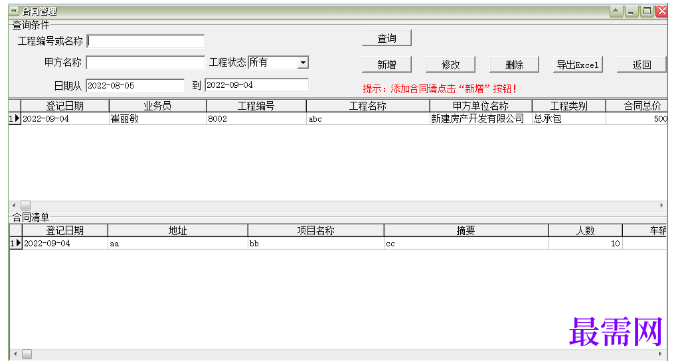Click the 删除 delete button
This screenshot has width=681, height=363.
pos(514,65)
